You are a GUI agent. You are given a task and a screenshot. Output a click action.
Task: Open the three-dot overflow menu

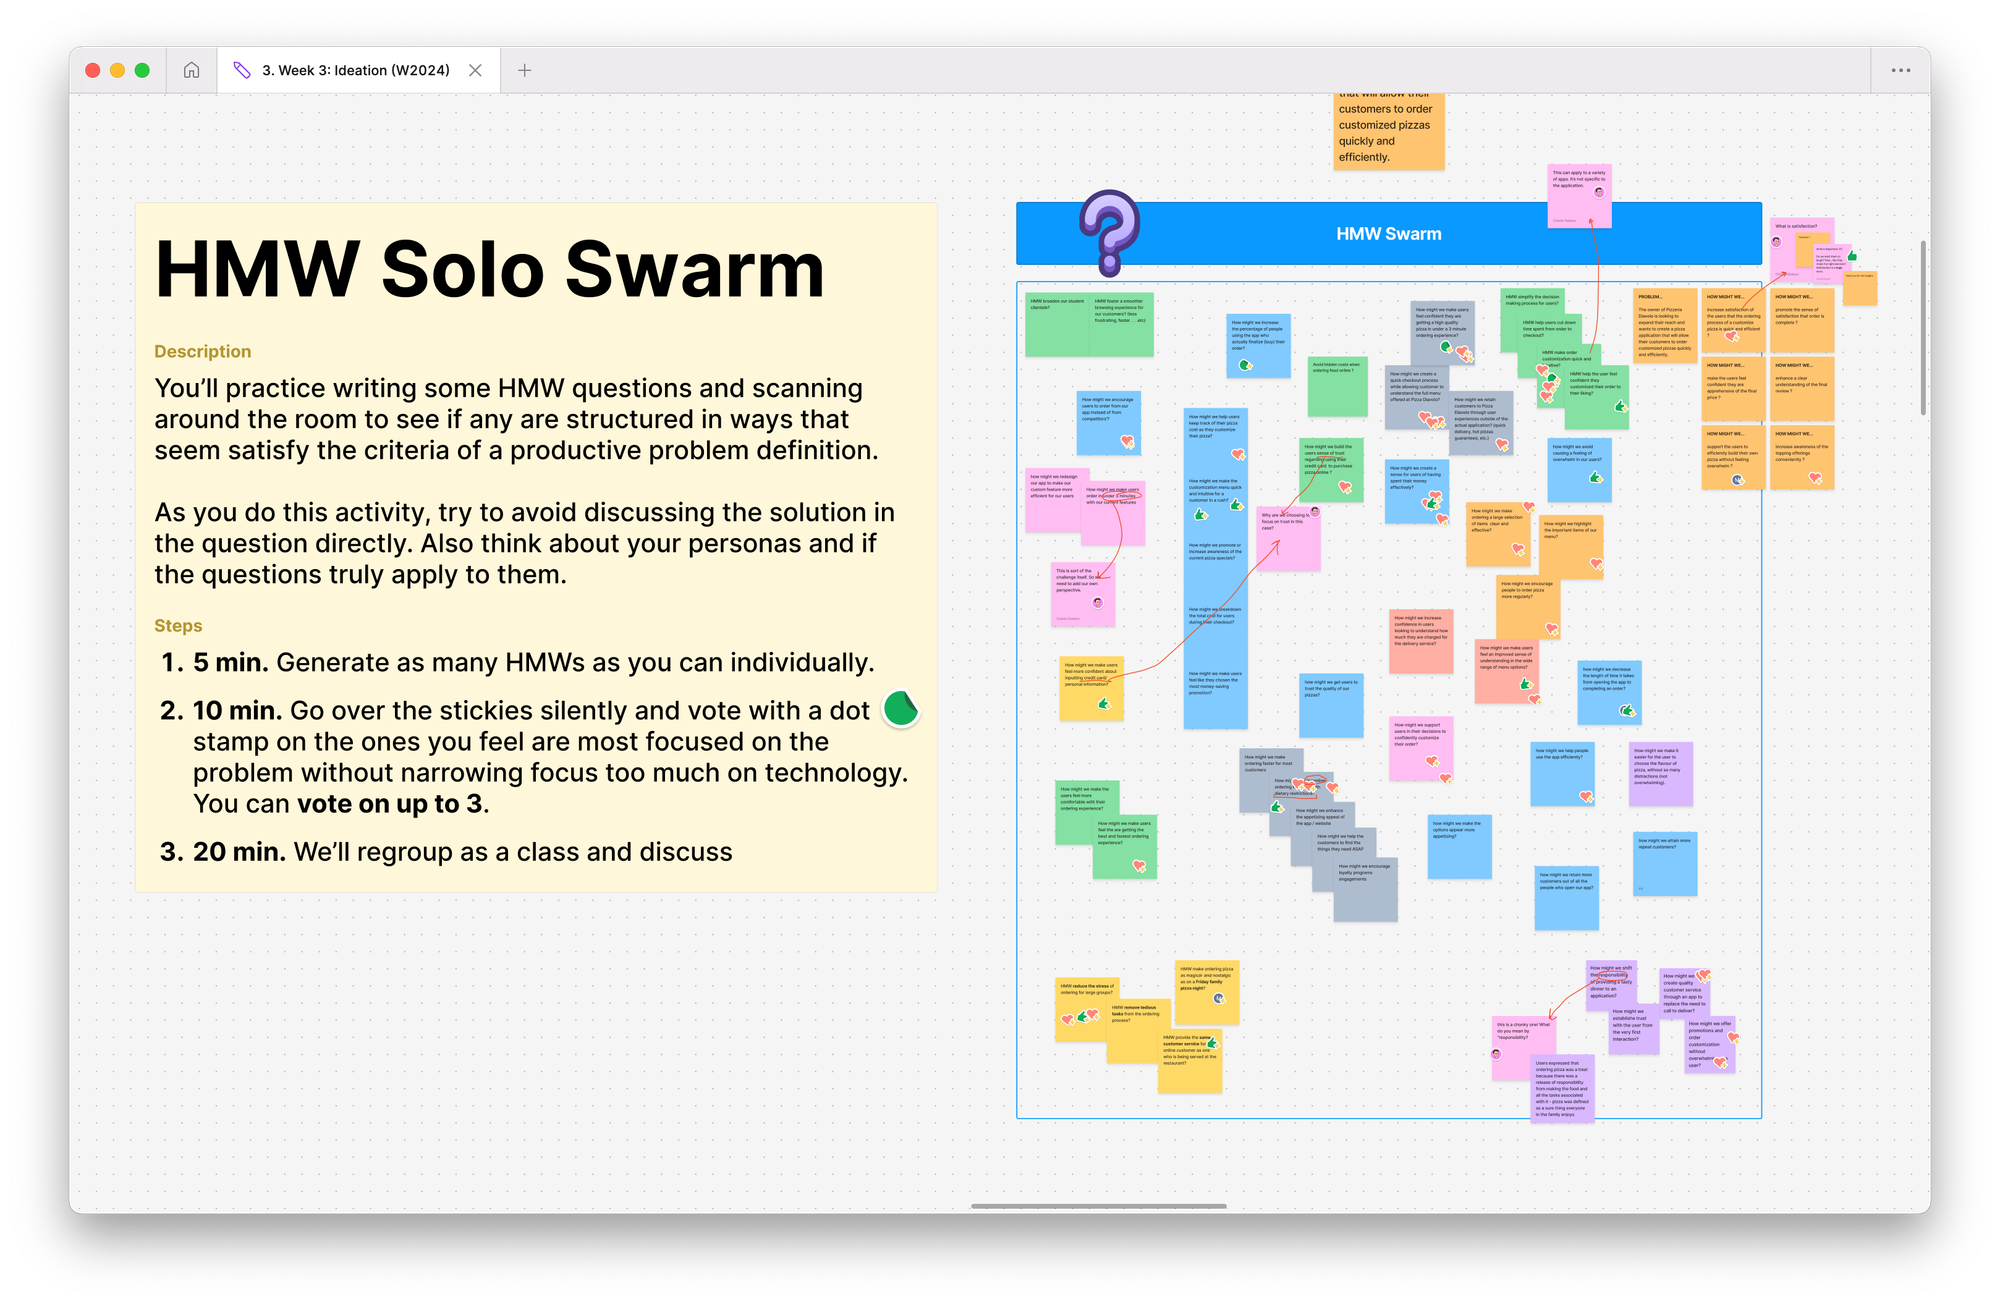1900,70
